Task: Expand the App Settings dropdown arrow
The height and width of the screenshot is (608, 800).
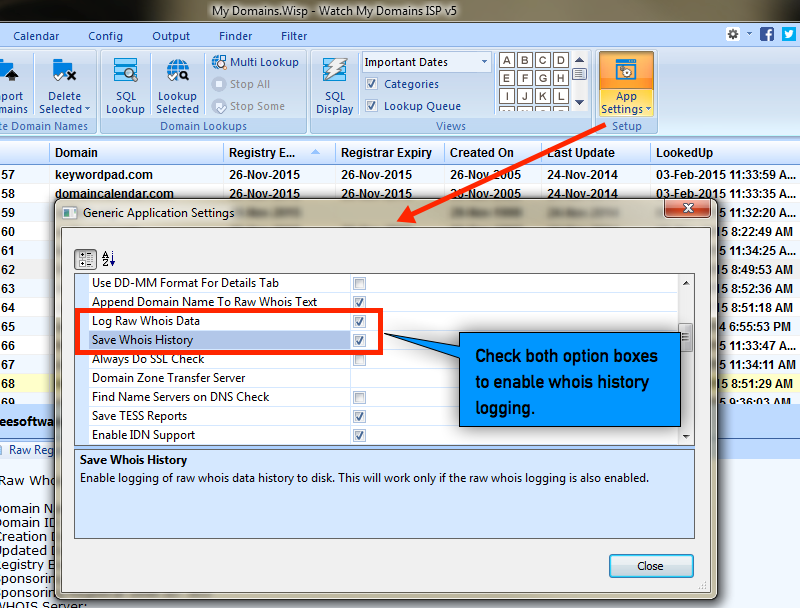Action: (x=648, y=109)
